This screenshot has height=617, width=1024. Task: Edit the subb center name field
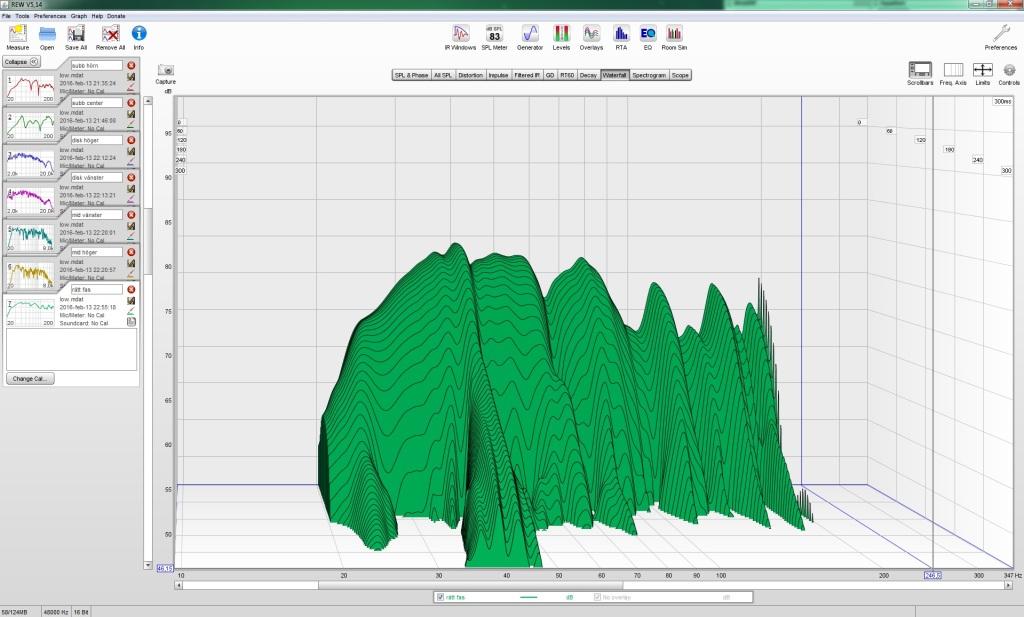[x=97, y=103]
